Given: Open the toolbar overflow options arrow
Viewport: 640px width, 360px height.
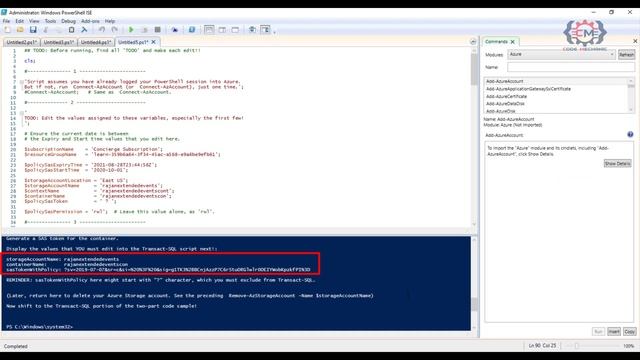Looking at the screenshot, I should pyautogui.click(x=274, y=31).
